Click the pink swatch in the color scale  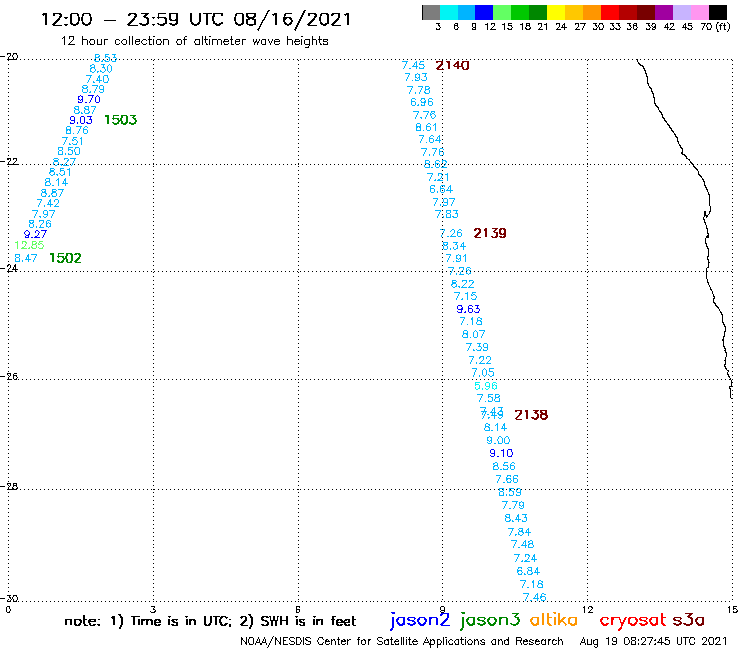pos(700,12)
